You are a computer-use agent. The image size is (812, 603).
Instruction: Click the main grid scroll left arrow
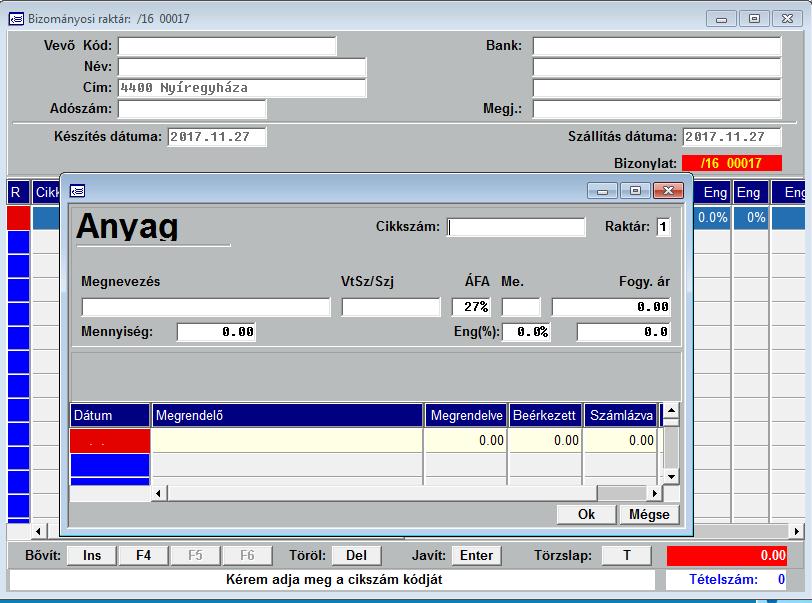pos(38,531)
